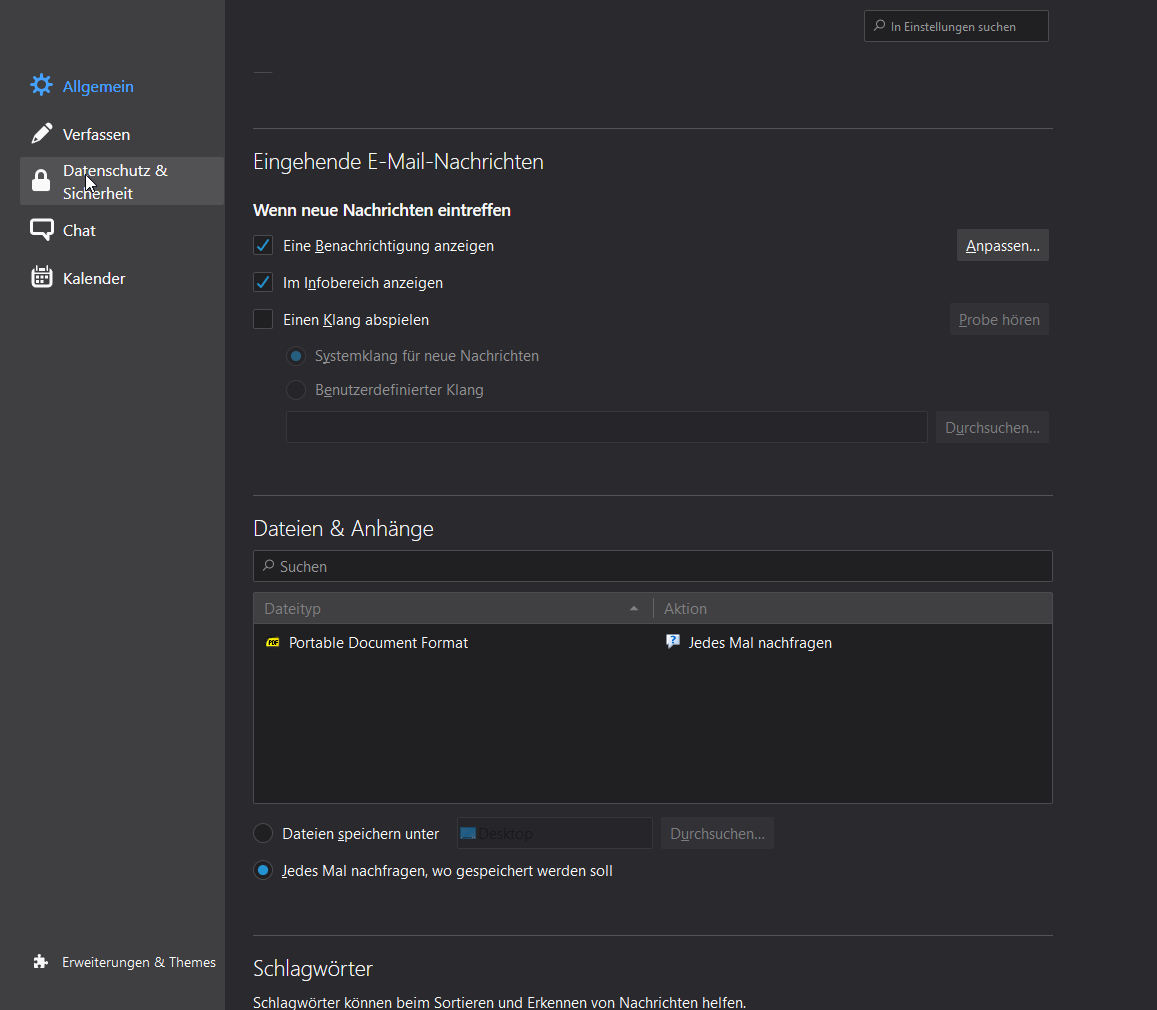Uncheck 'Im Infobereich anzeigen'
The width and height of the screenshot is (1157, 1010).
pyautogui.click(x=263, y=283)
